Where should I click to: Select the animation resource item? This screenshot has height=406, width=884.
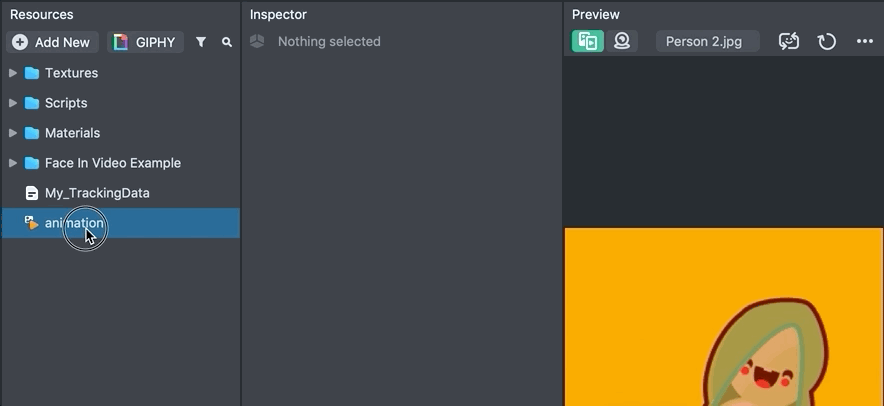[74, 223]
